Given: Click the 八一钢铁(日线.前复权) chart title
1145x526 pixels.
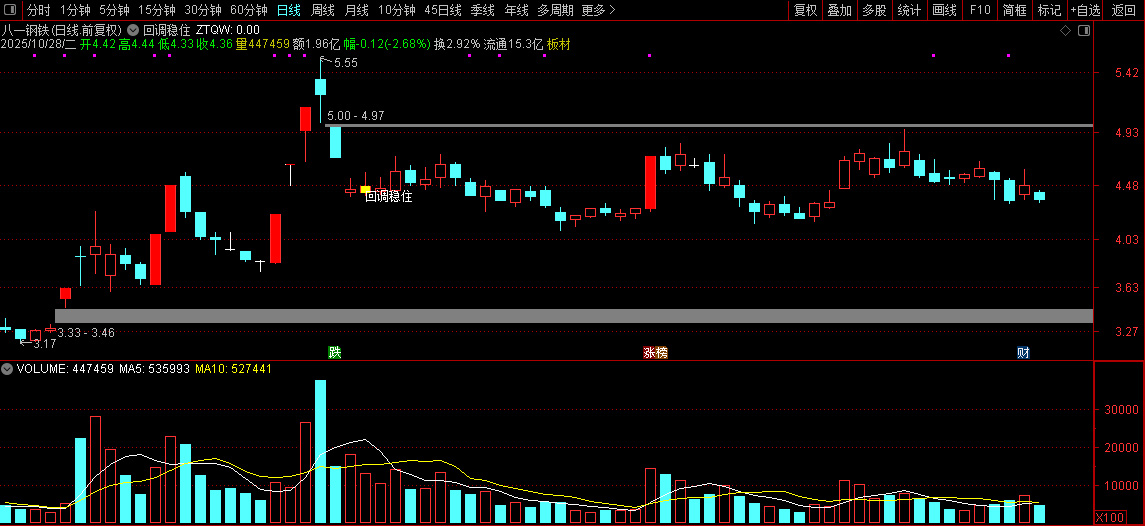Looking at the screenshot, I should point(62,30).
